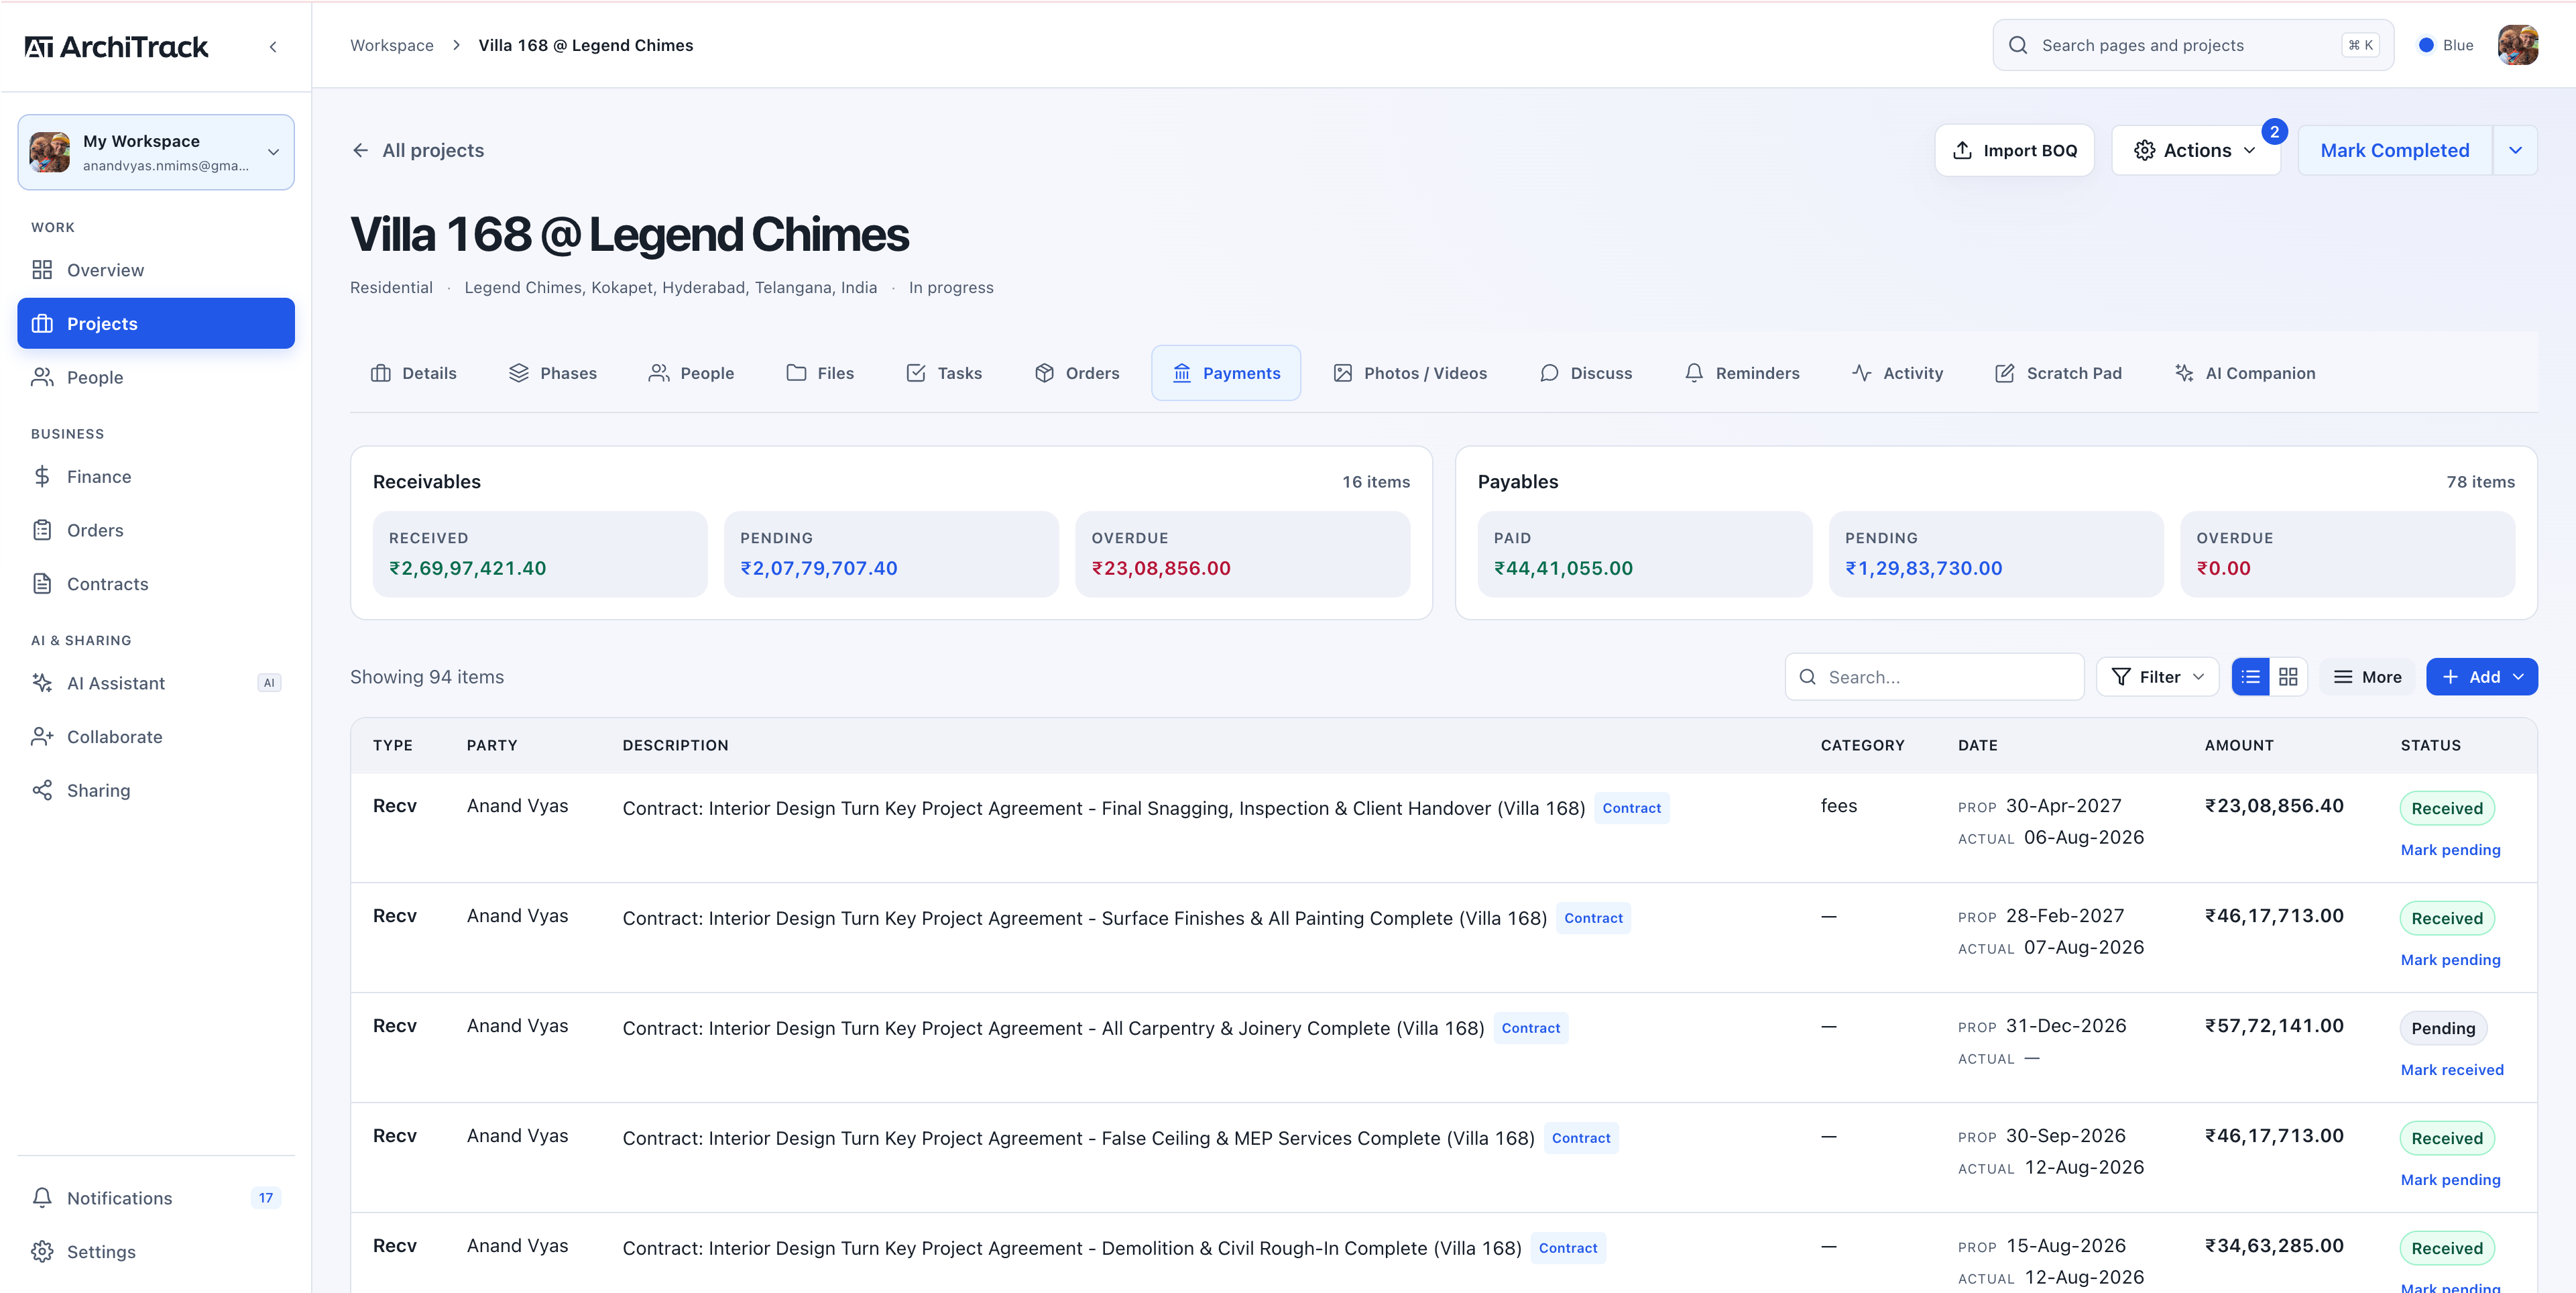Open Contracts in the sidebar

(x=156, y=584)
